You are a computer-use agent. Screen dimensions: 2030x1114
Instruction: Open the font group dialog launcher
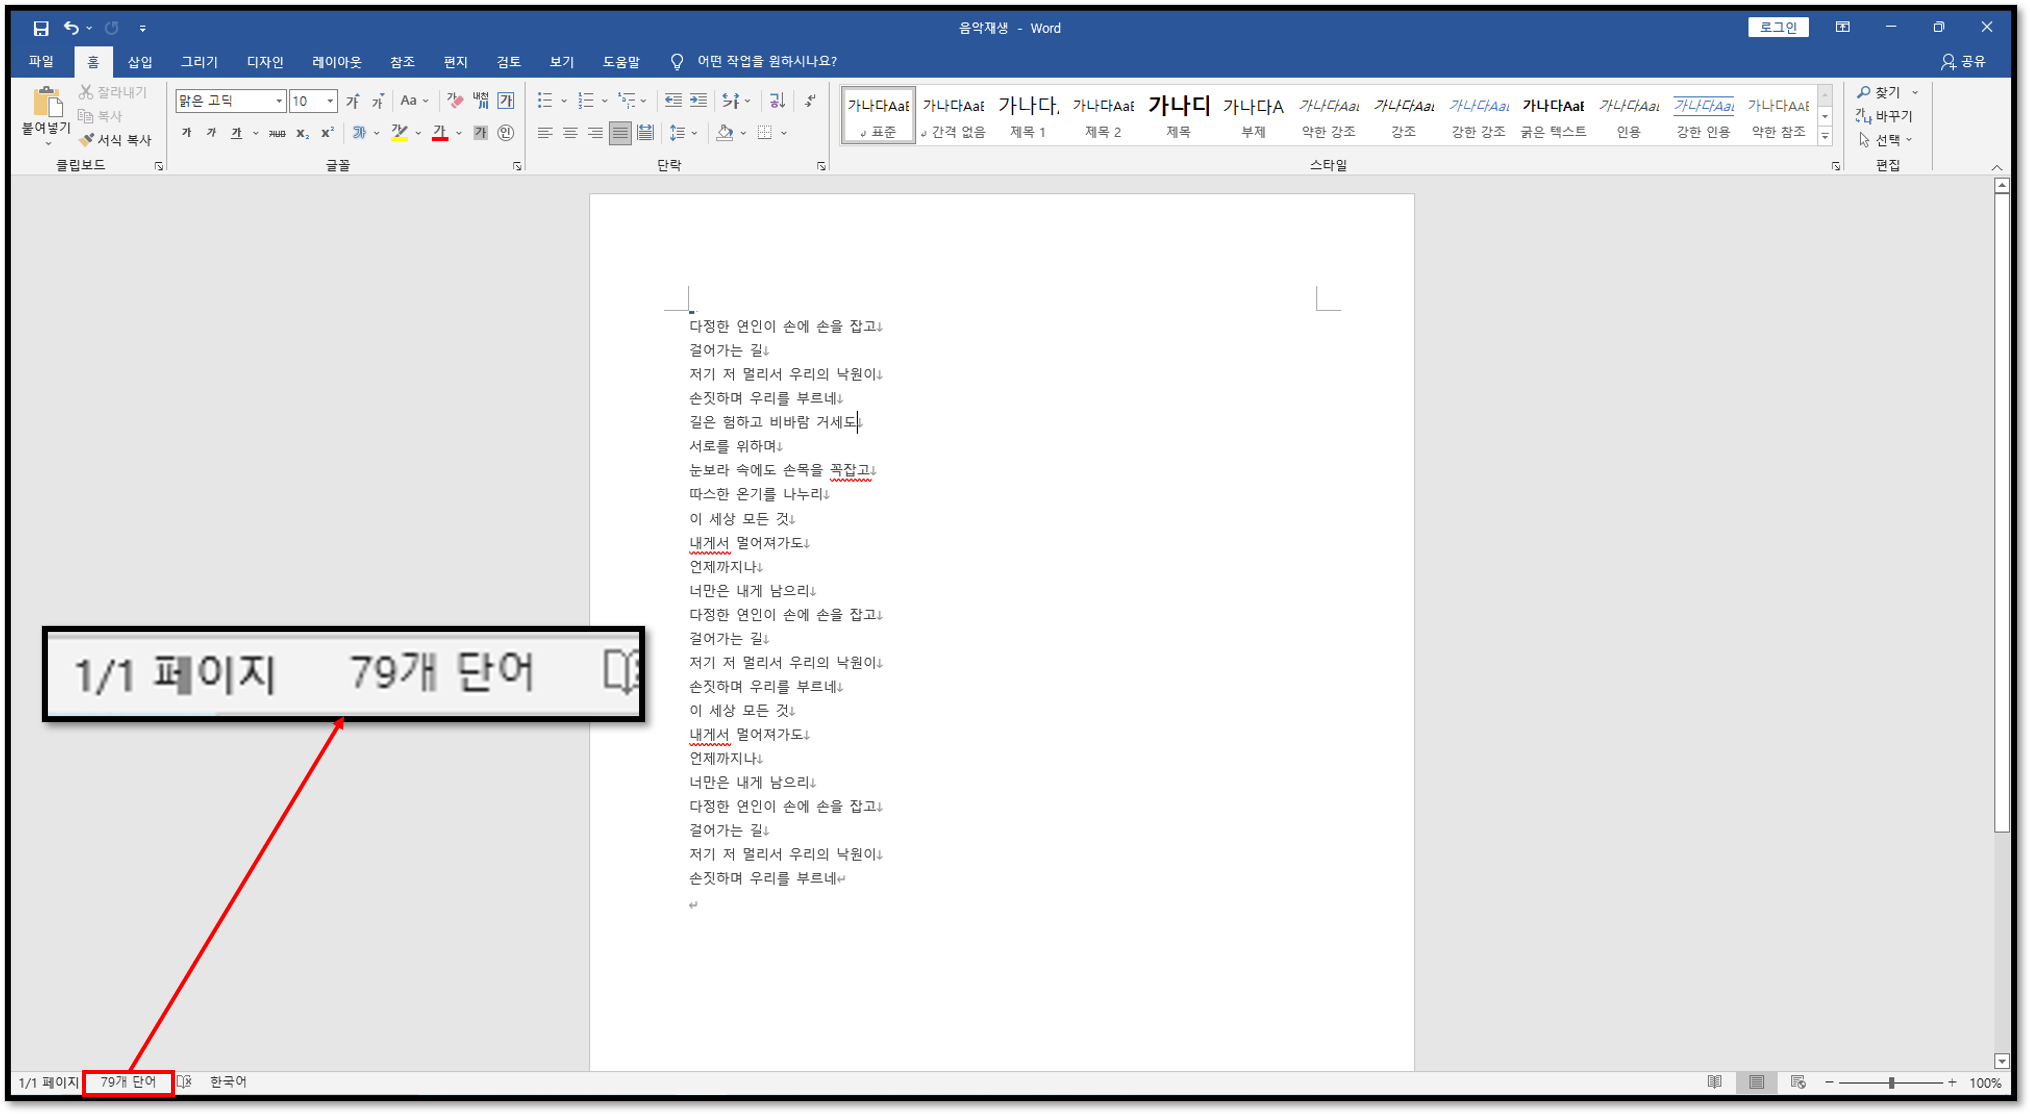(x=517, y=166)
